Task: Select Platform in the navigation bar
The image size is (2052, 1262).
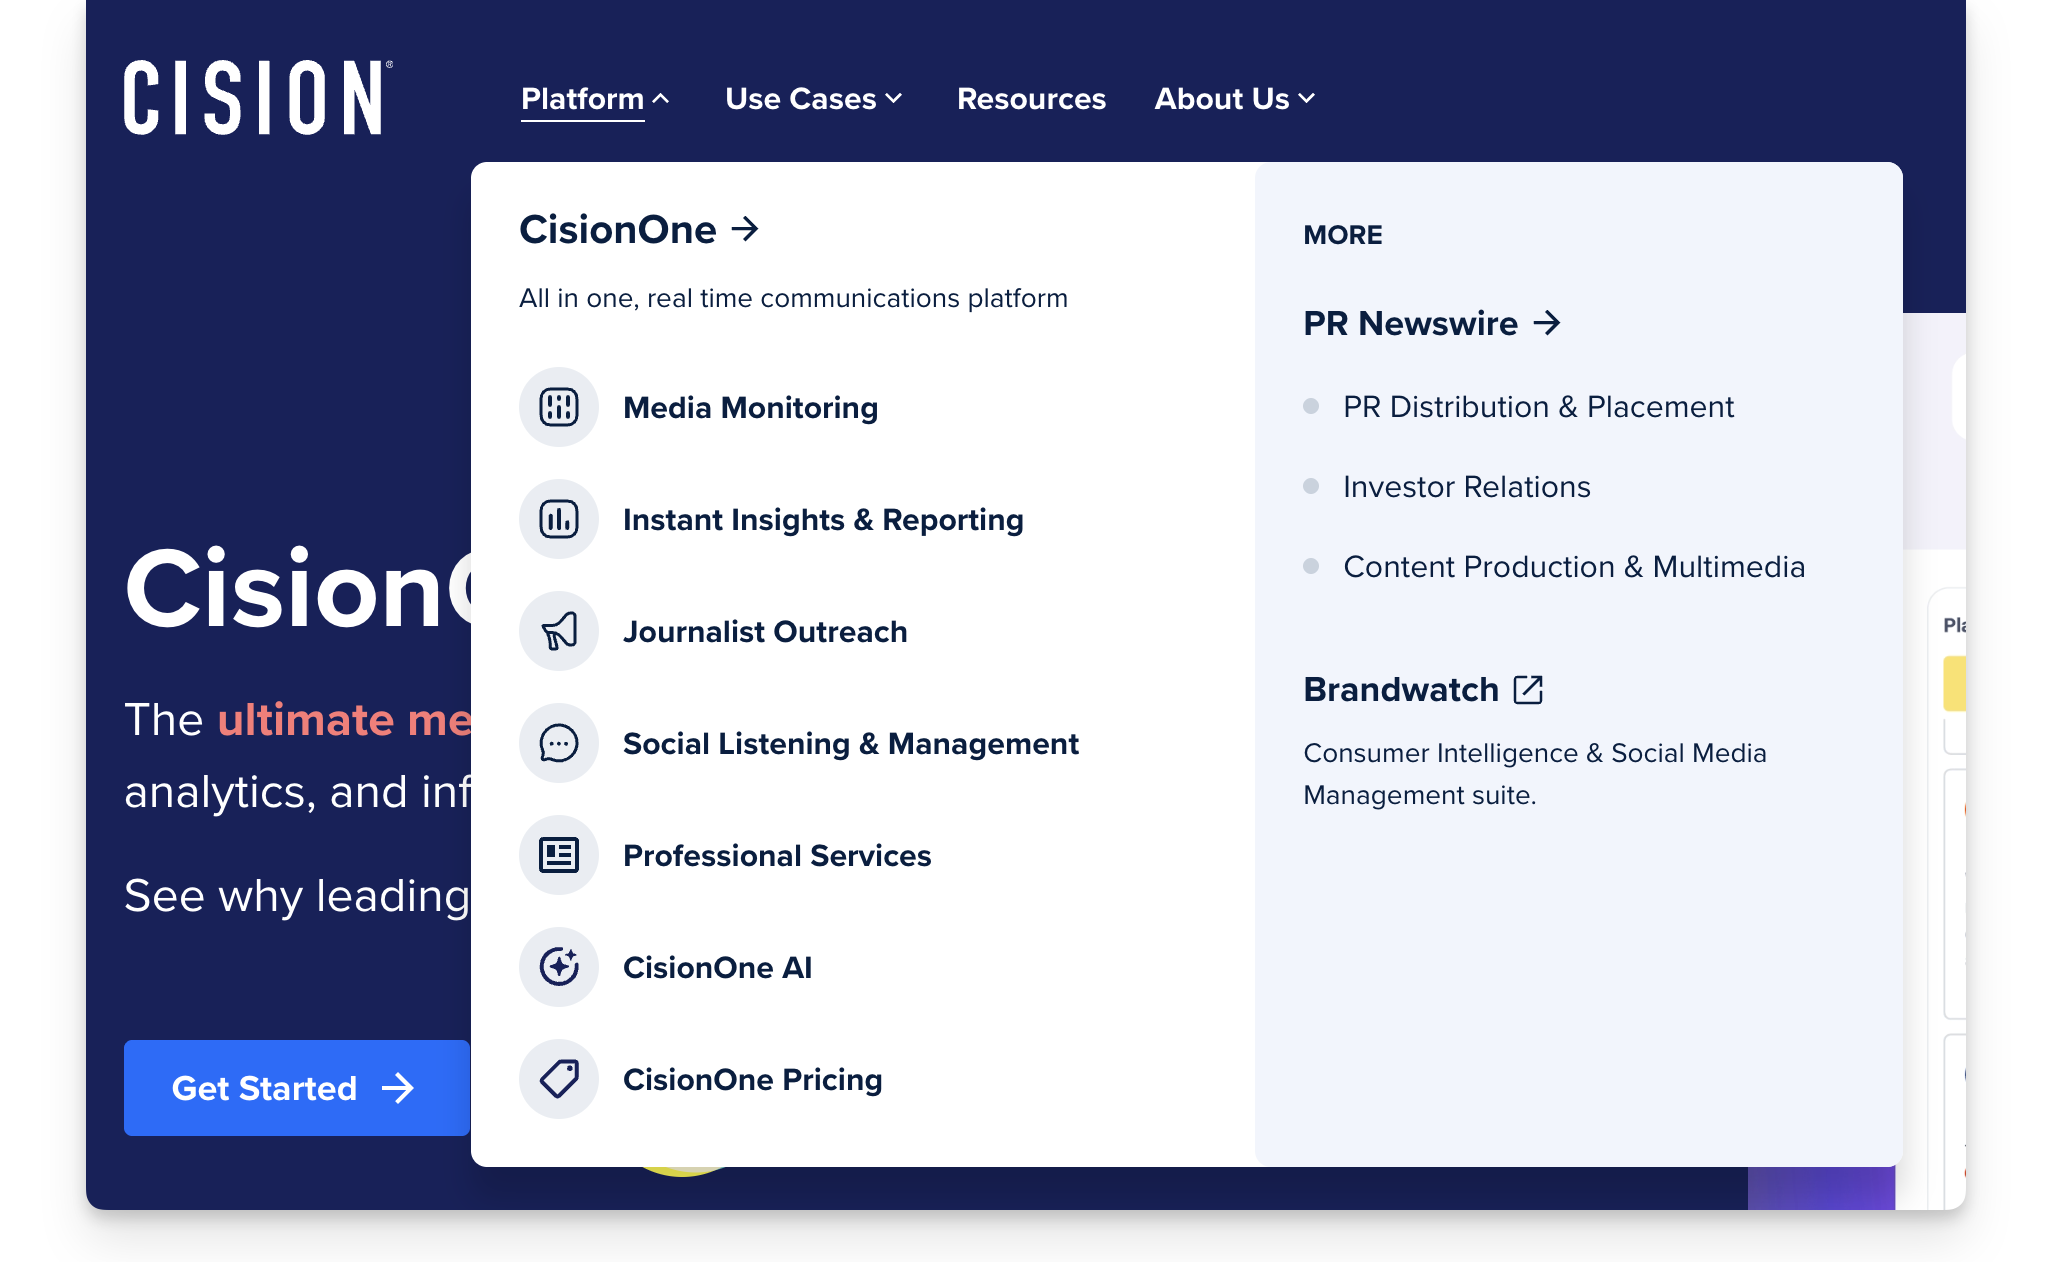Action: pos(581,99)
